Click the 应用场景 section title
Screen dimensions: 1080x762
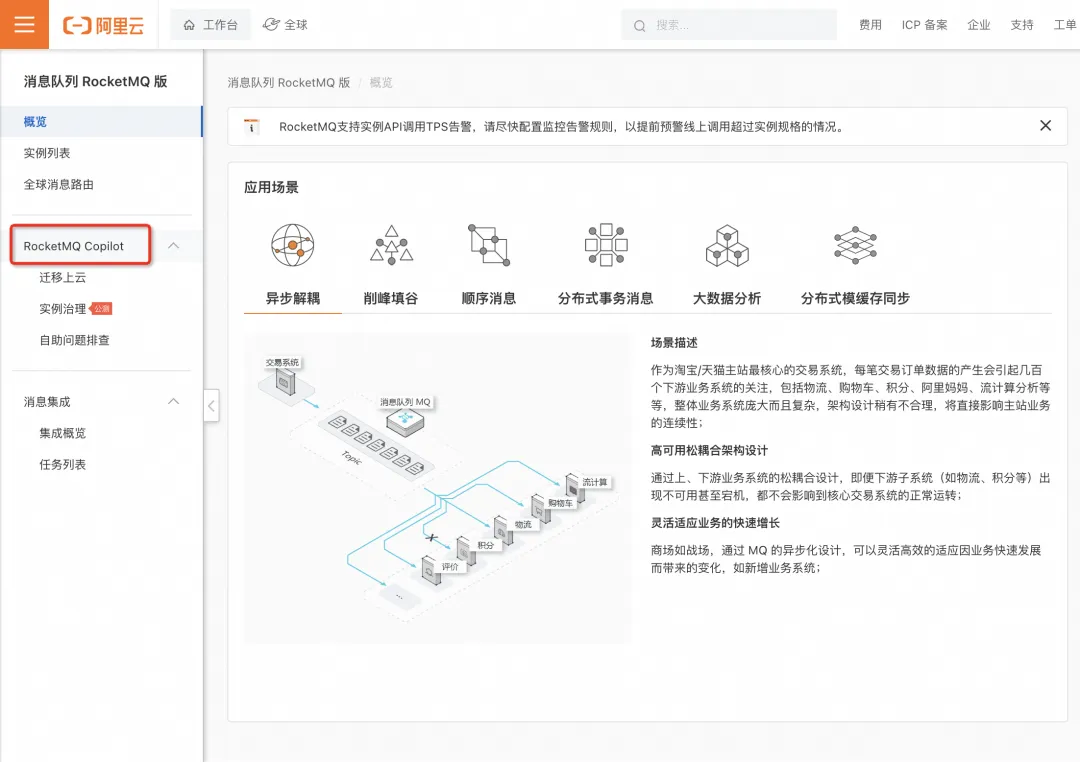(x=271, y=187)
